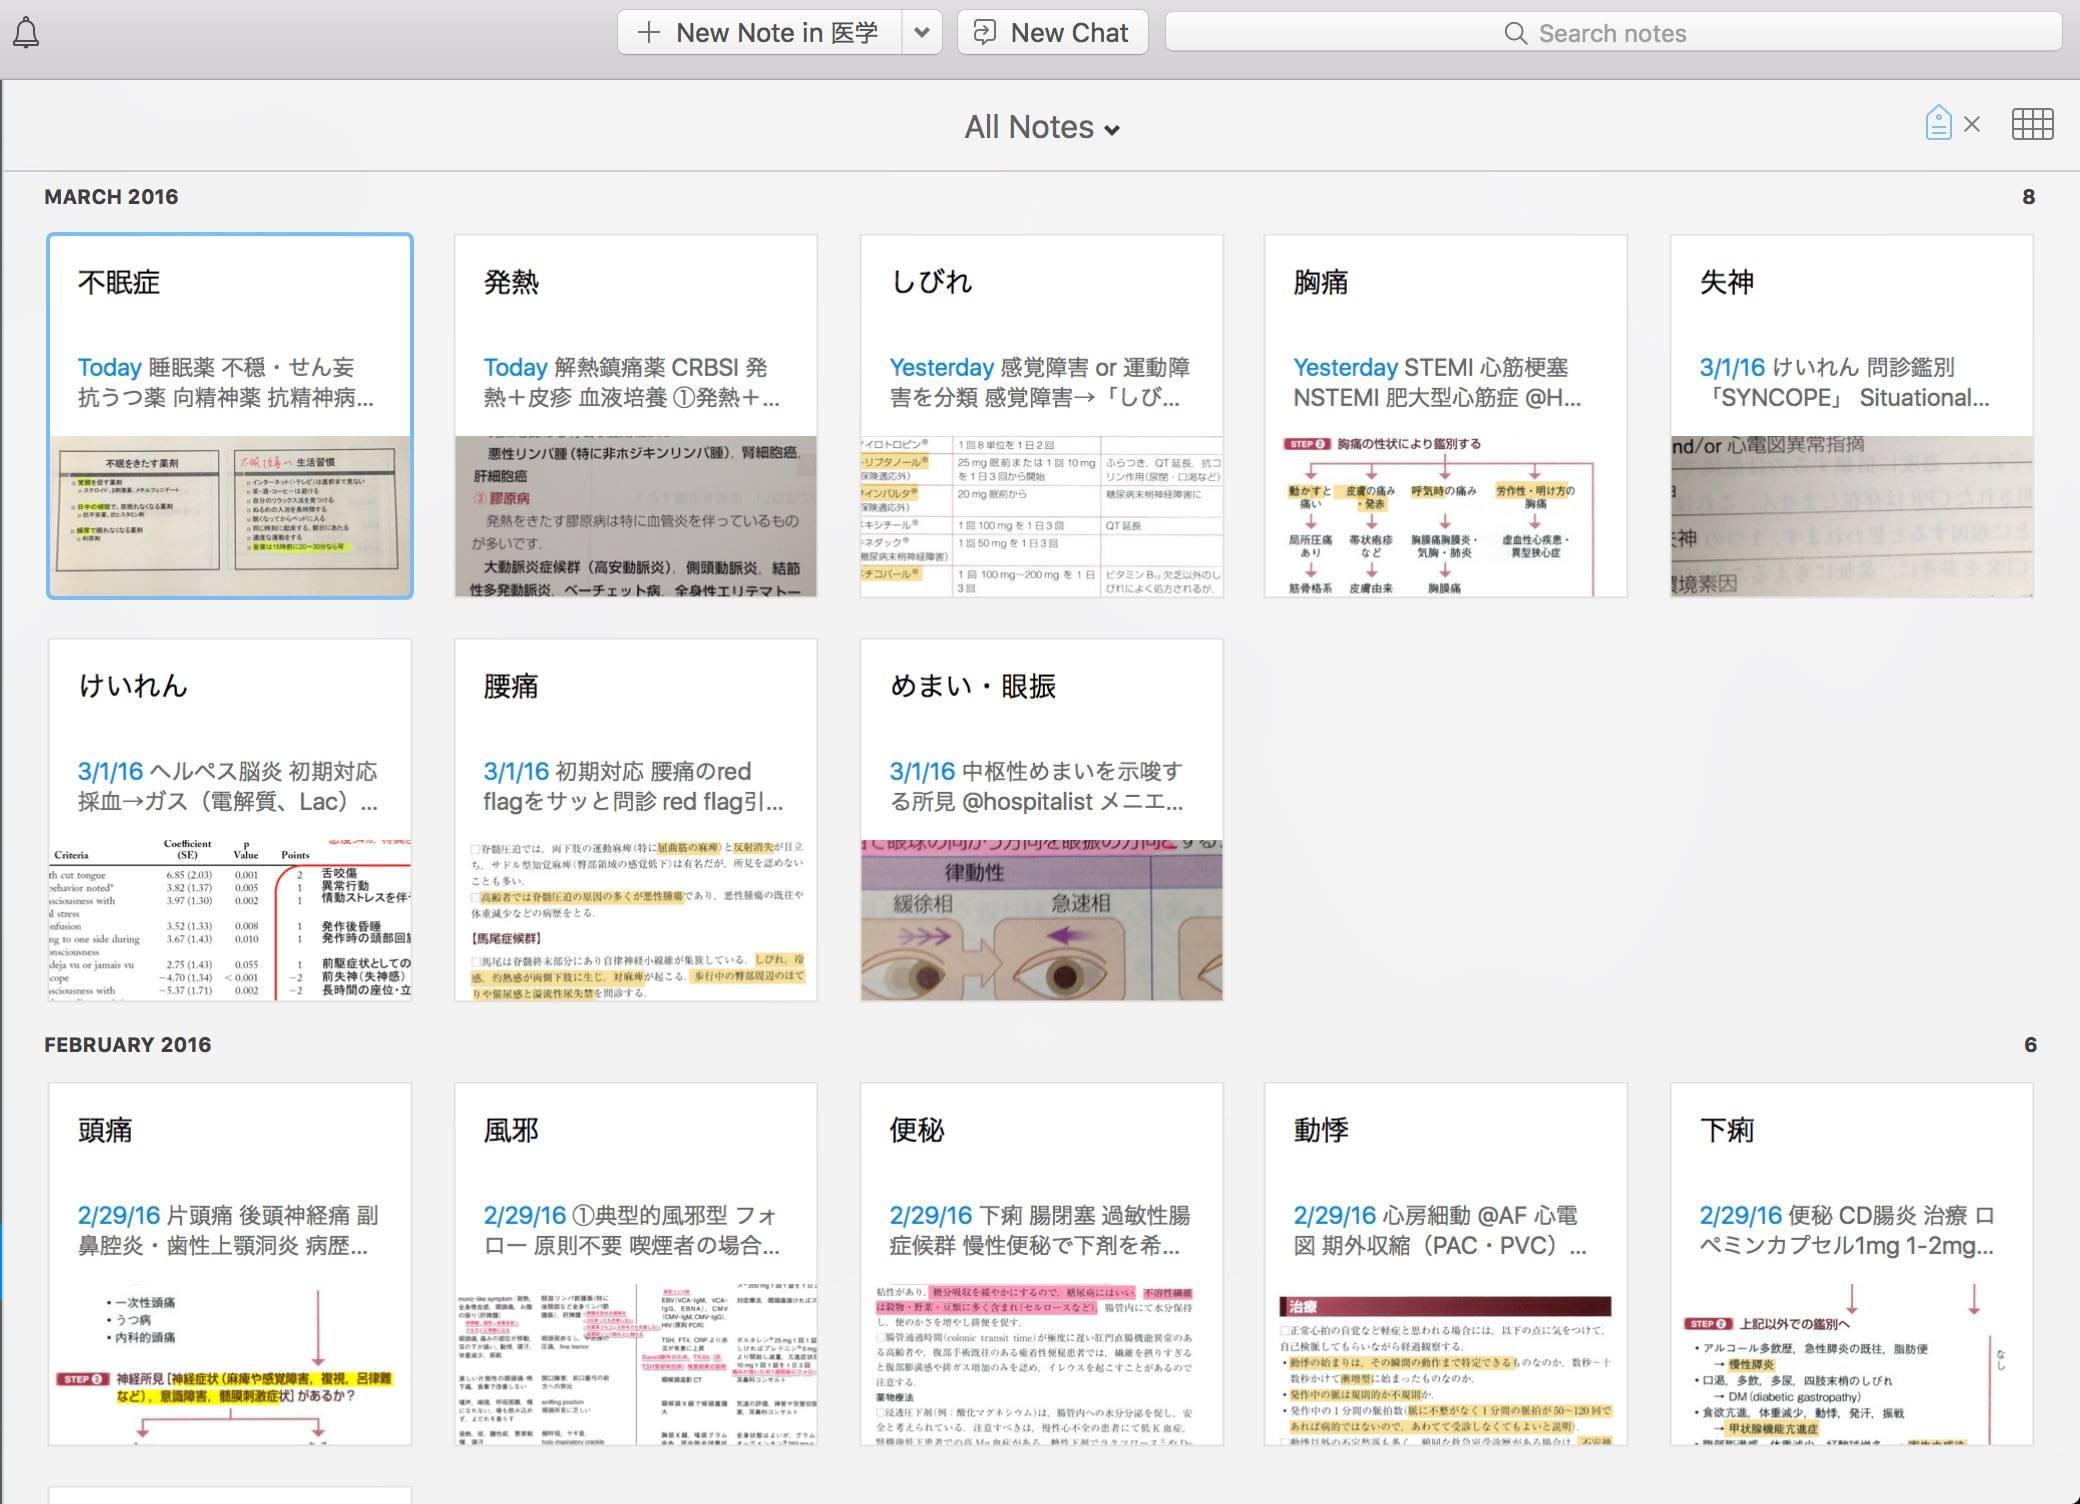Open the All Notes dropdown

[x=1041, y=127]
